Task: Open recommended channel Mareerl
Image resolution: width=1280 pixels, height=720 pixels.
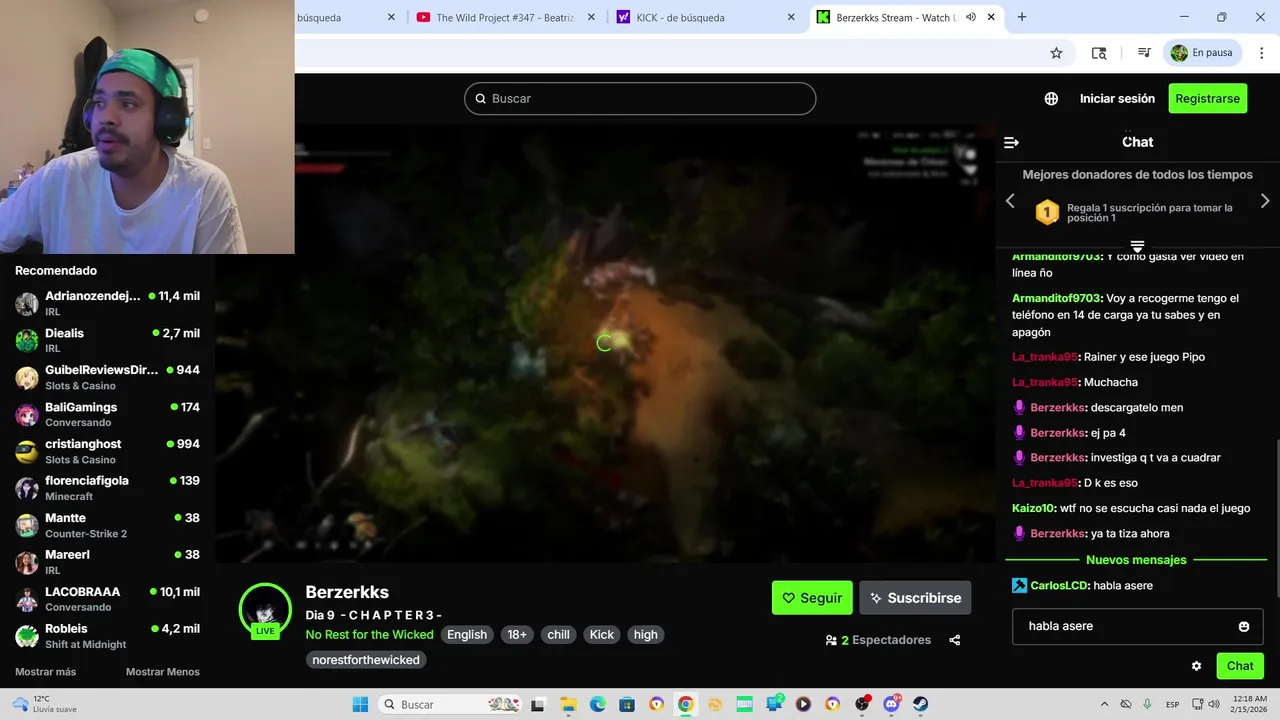Action: [107, 562]
